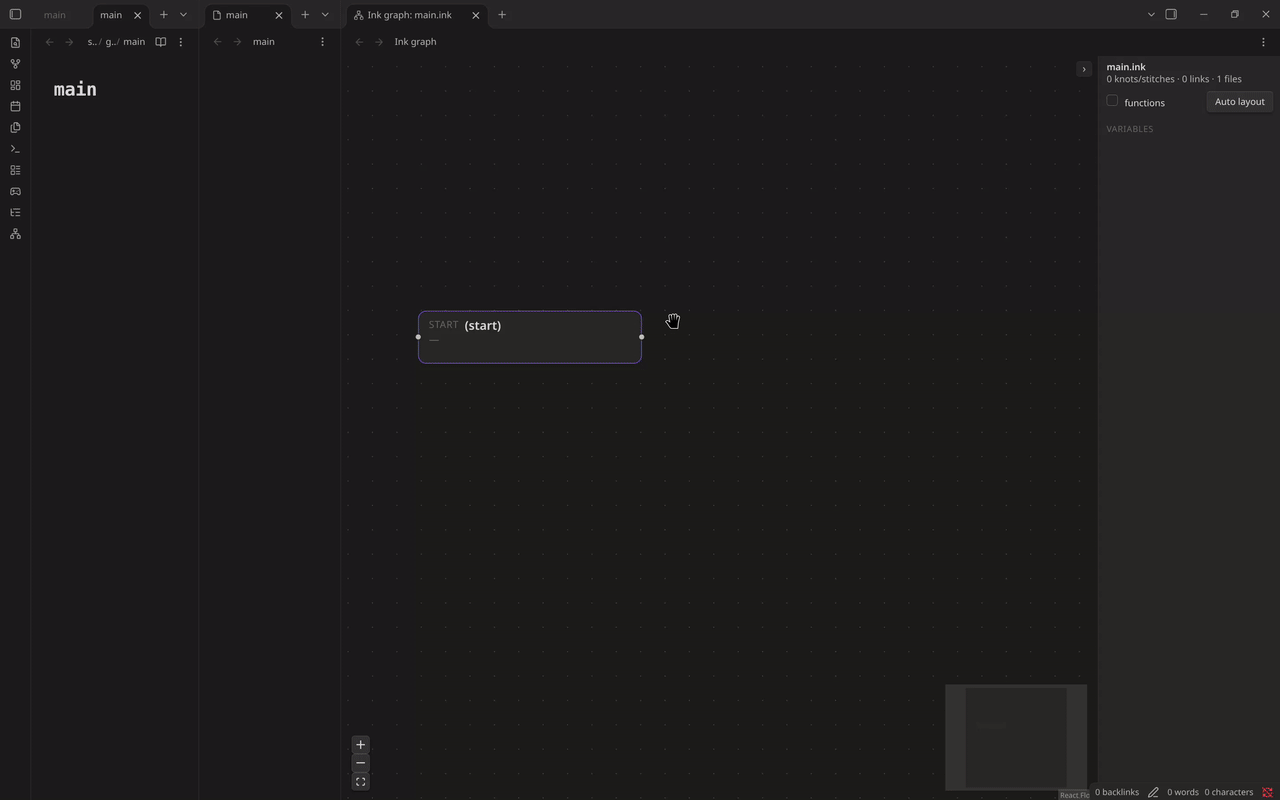1280x800 pixels.
Task: Open command palette terminal icon
Action: [x=15, y=149]
